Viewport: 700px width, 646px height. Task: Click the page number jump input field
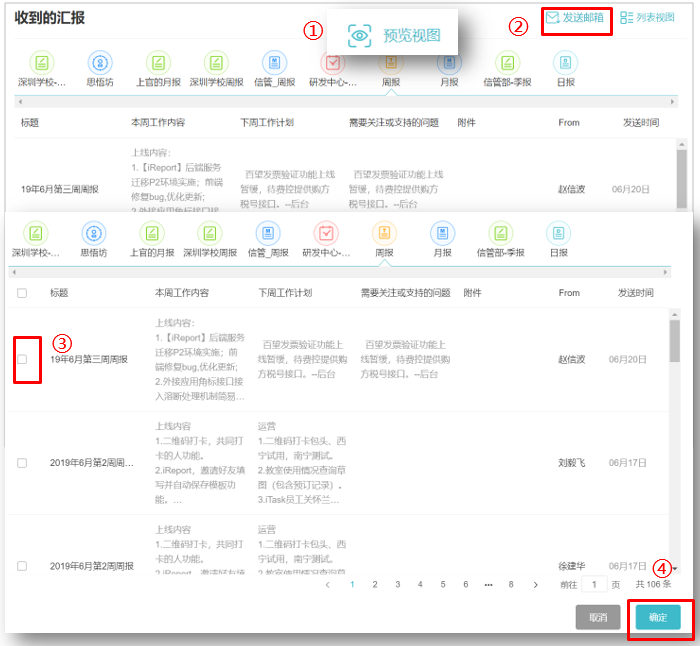[594, 584]
